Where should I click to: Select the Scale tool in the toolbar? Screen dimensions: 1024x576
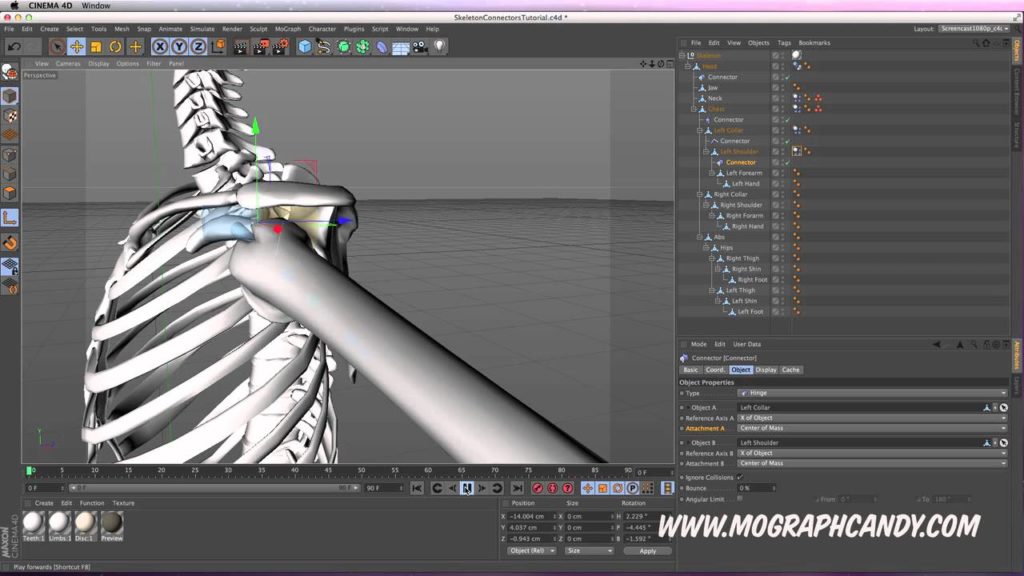click(x=96, y=47)
